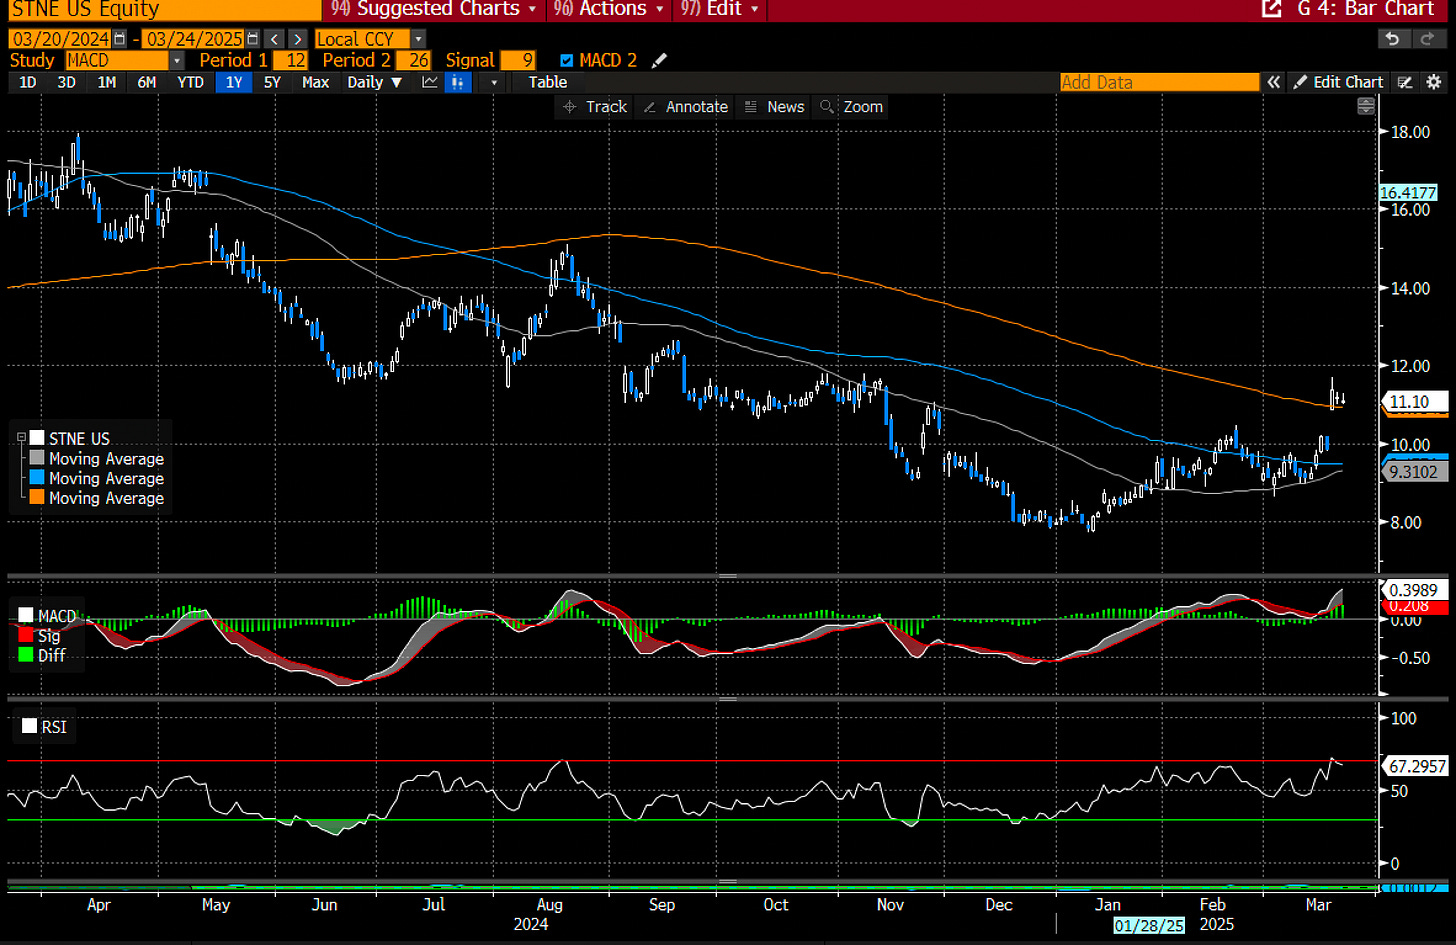The image size is (1456, 945).
Task: Select the 3D time range button
Action: (x=66, y=82)
